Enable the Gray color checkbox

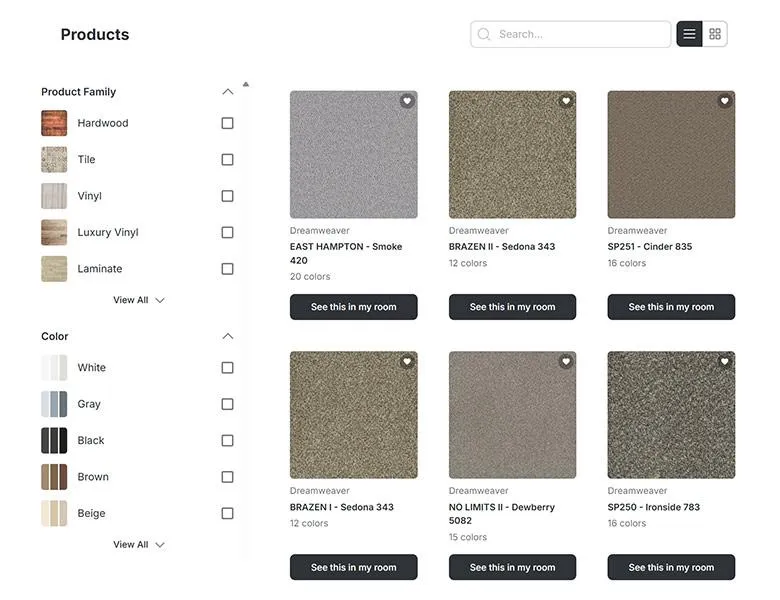point(227,404)
